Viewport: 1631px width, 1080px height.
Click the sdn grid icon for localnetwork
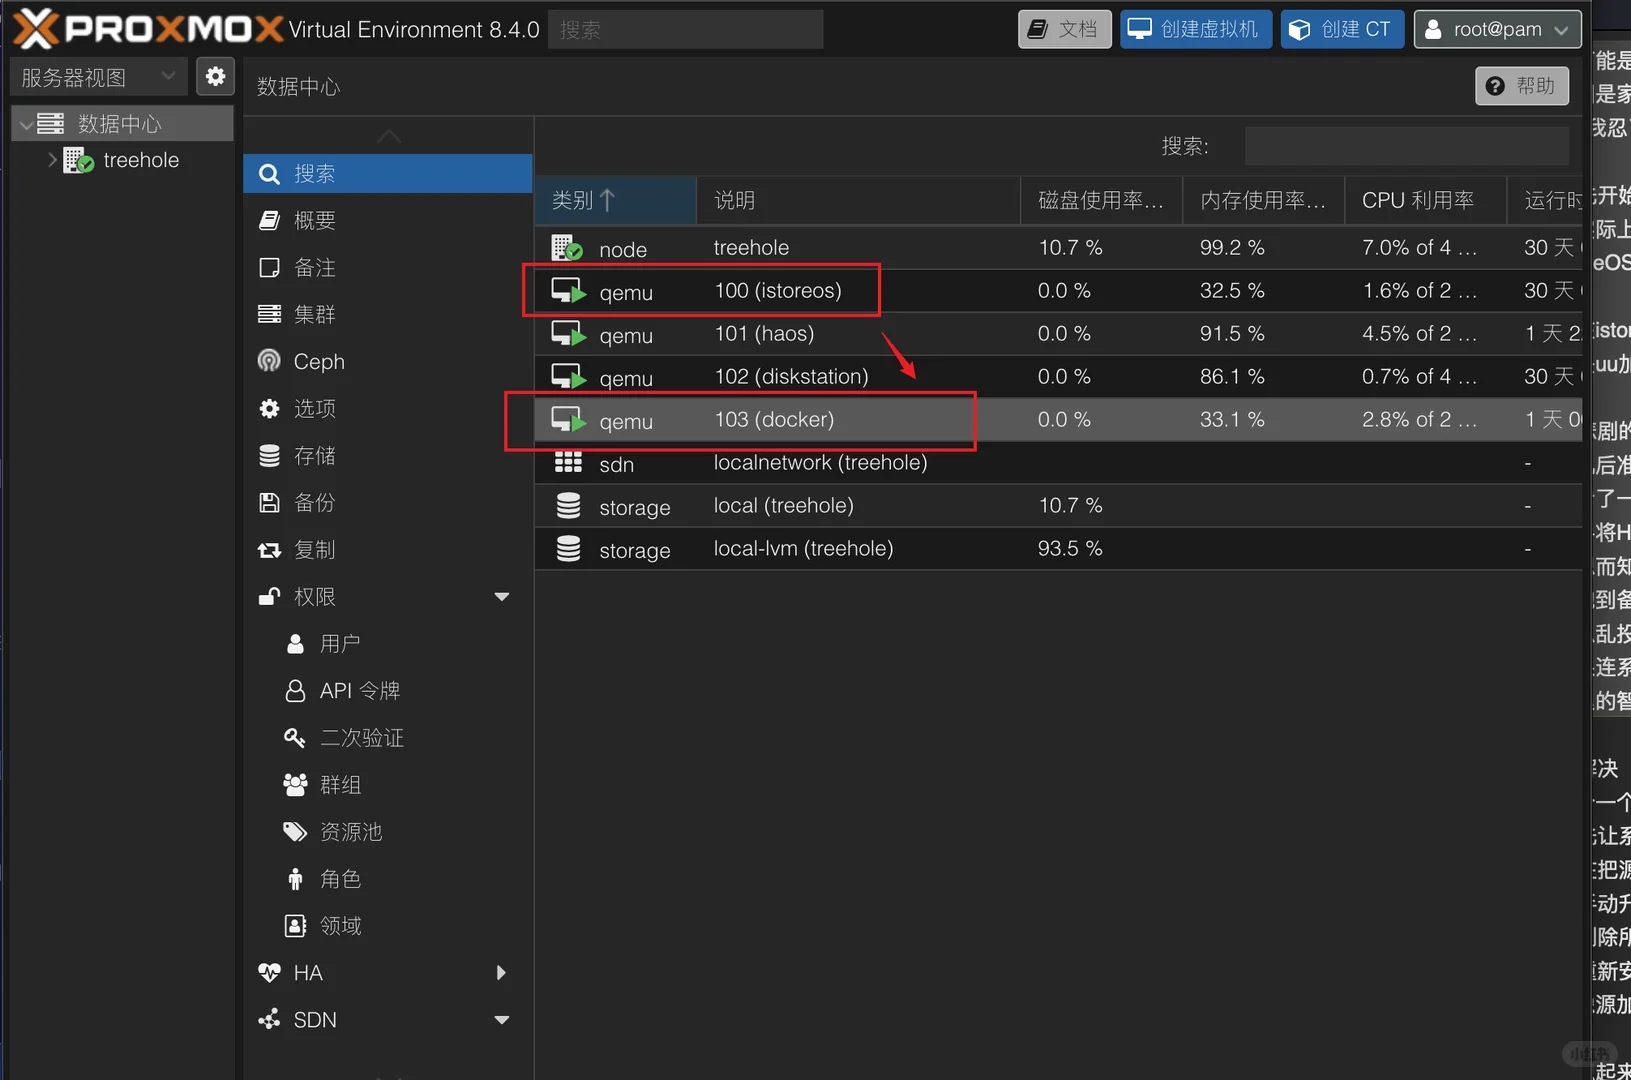[568, 463]
